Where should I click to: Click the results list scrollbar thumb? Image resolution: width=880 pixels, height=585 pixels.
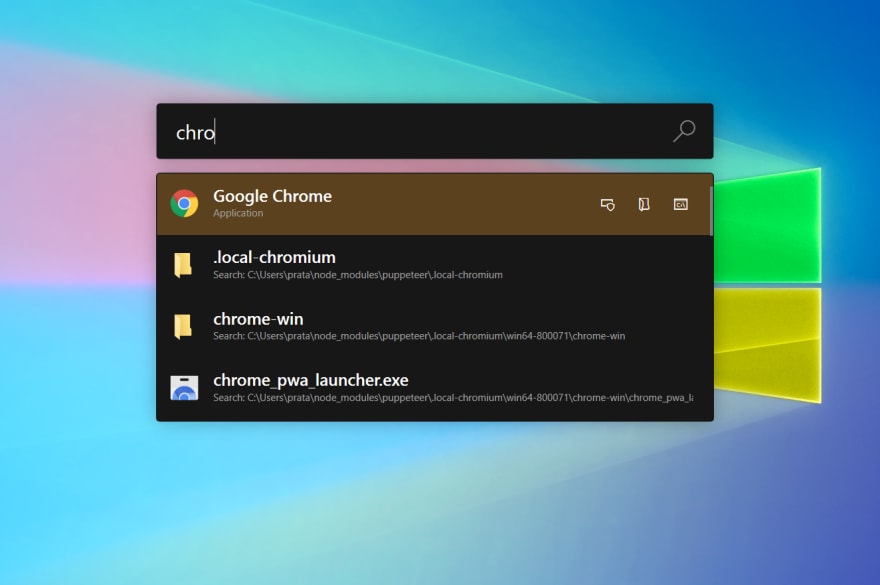tap(711, 211)
